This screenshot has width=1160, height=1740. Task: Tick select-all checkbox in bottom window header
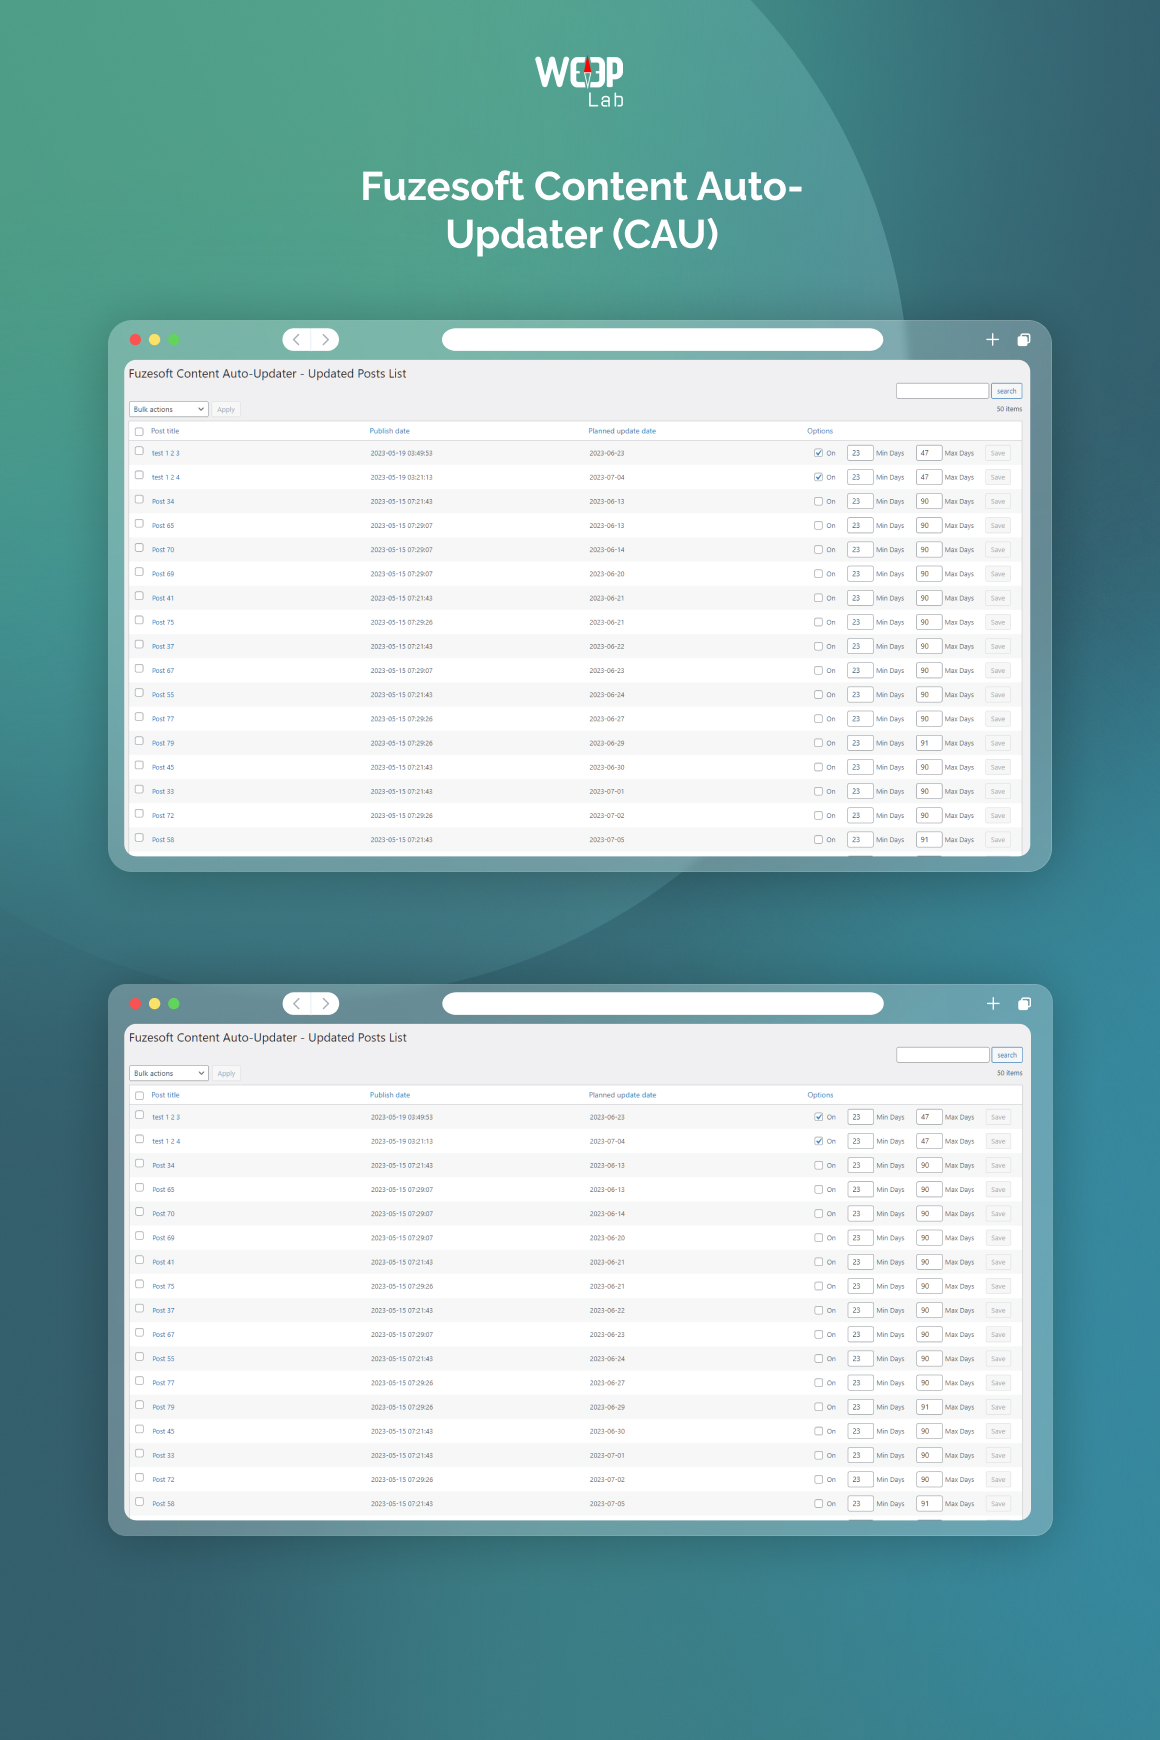[139, 1096]
